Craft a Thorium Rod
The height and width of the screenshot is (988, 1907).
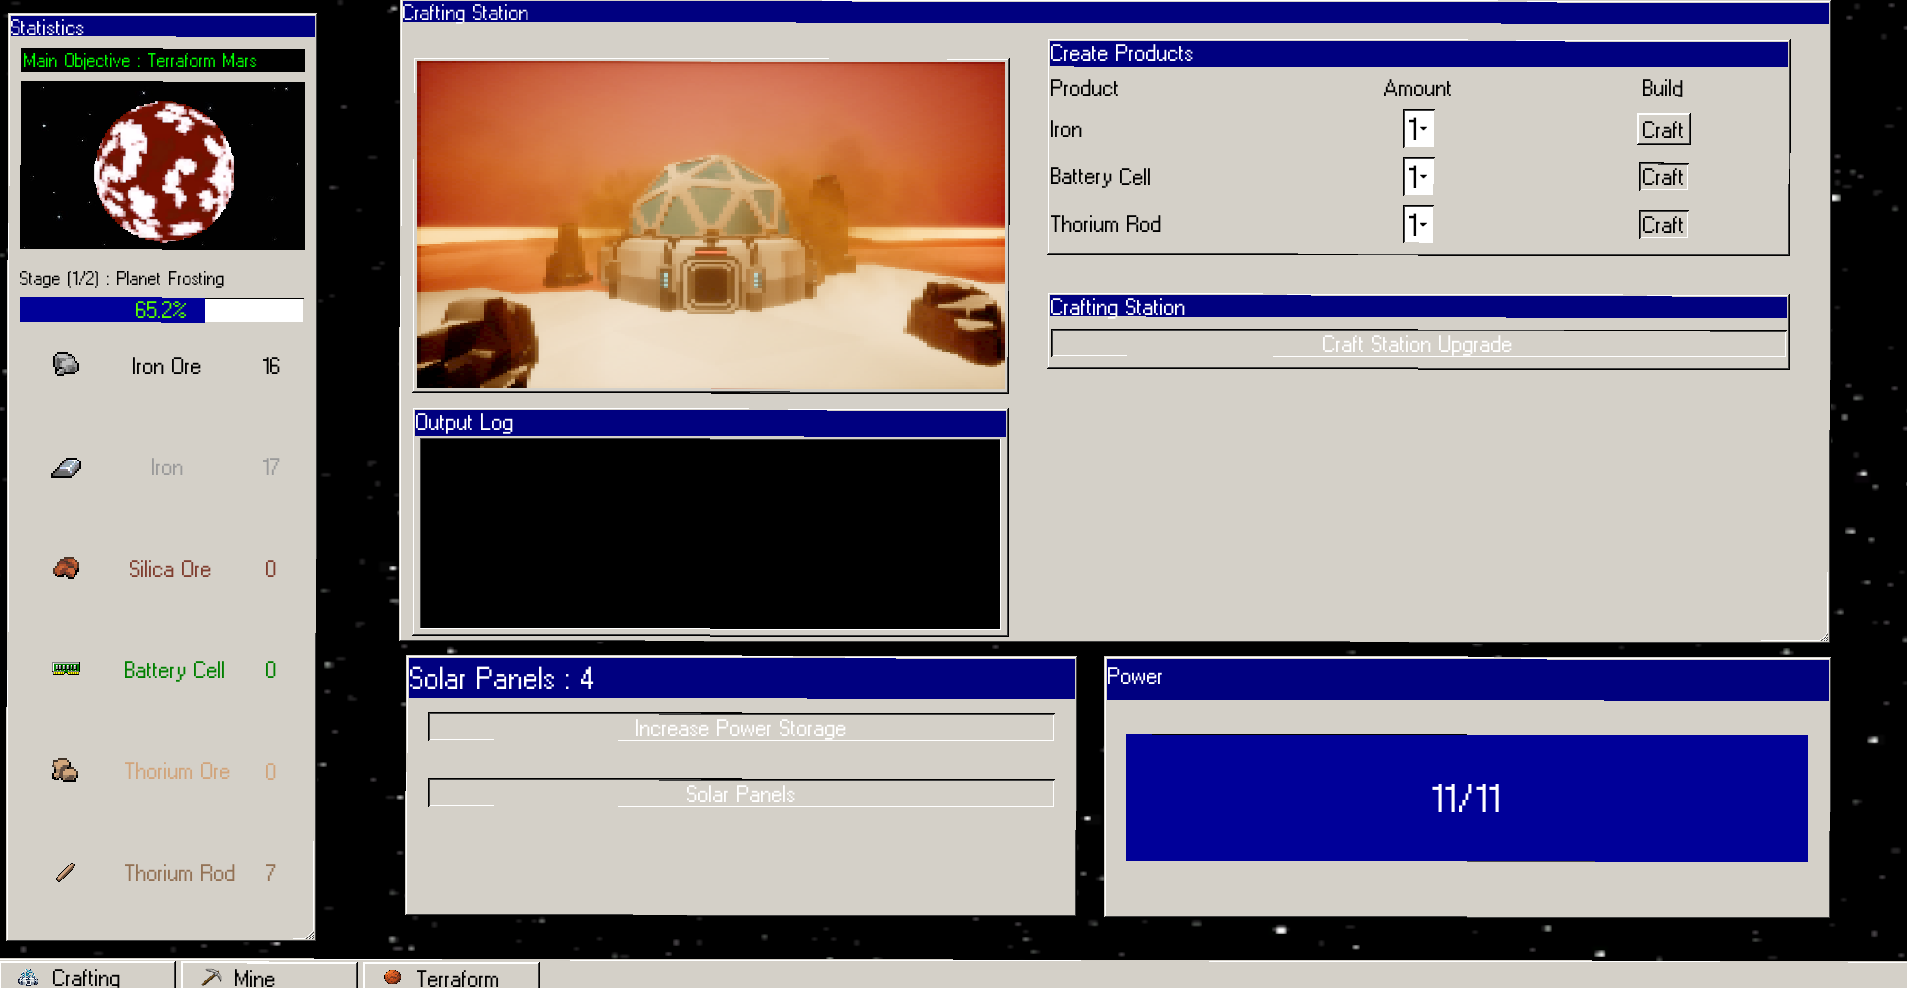click(1663, 225)
